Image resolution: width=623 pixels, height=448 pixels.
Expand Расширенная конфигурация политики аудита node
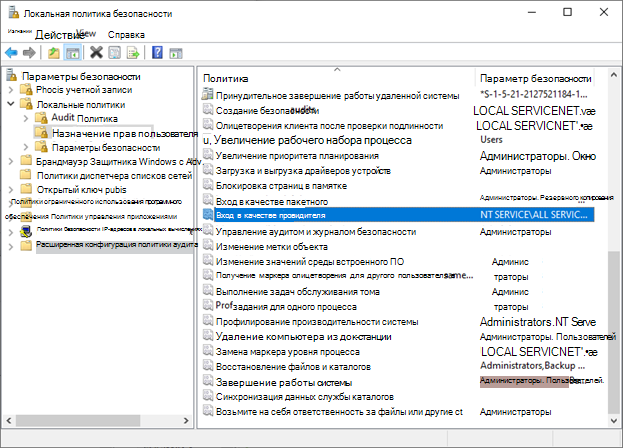11,247
